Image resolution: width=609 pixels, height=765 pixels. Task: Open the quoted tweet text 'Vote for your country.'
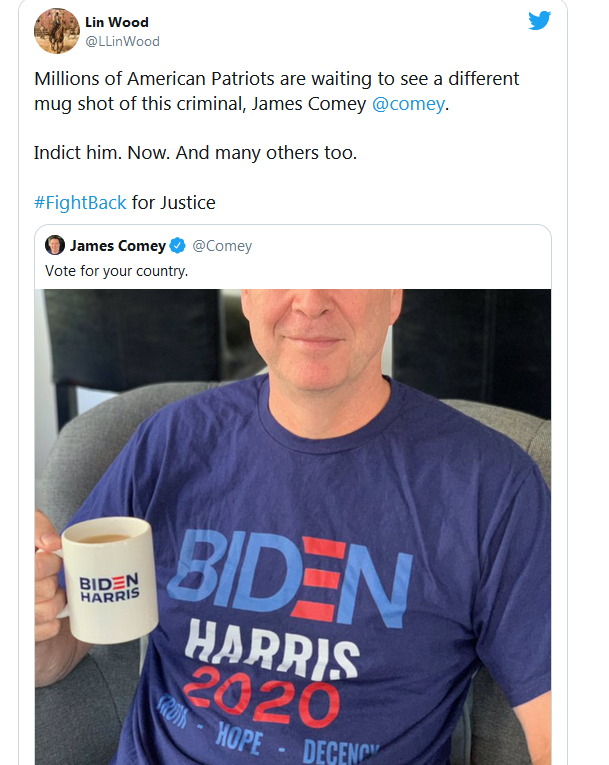pyautogui.click(x=116, y=271)
